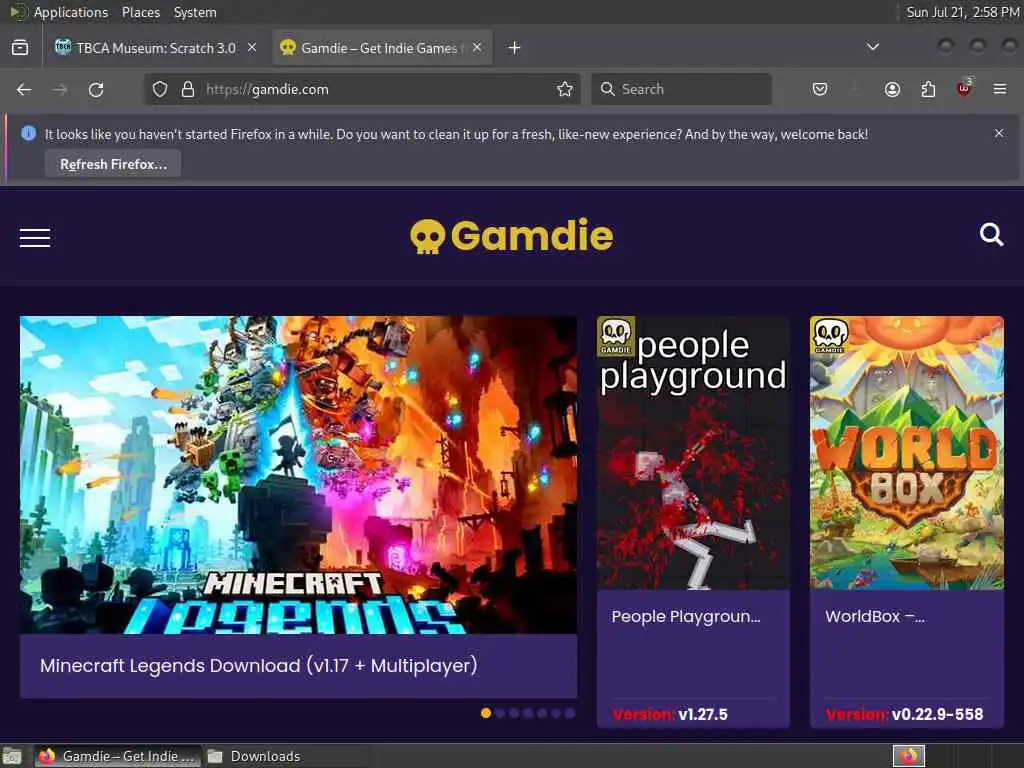The width and height of the screenshot is (1024, 768).
Task: Open the People Playground cover image
Action: click(x=694, y=453)
